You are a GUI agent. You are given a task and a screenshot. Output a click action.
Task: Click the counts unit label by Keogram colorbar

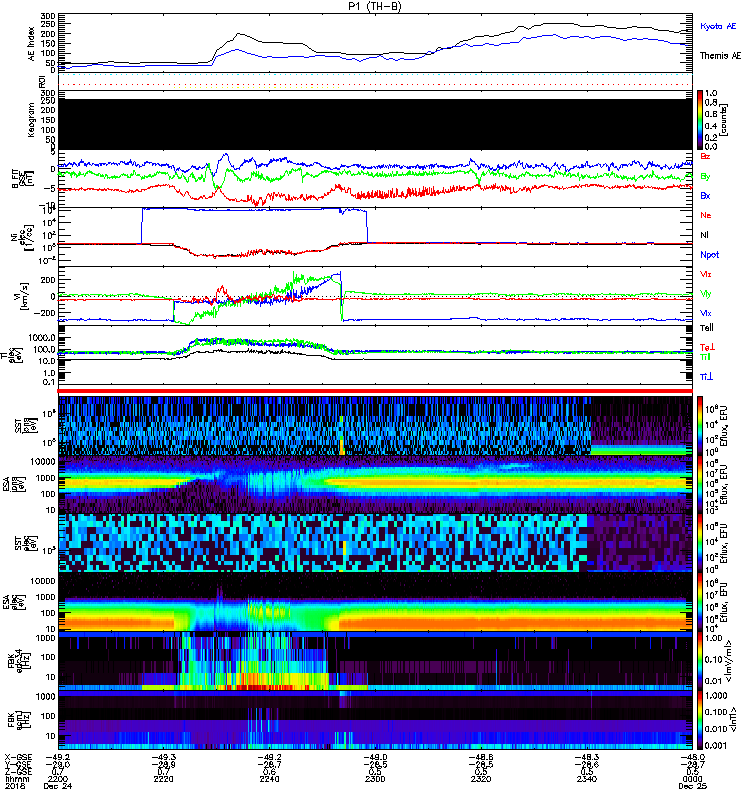click(724, 120)
